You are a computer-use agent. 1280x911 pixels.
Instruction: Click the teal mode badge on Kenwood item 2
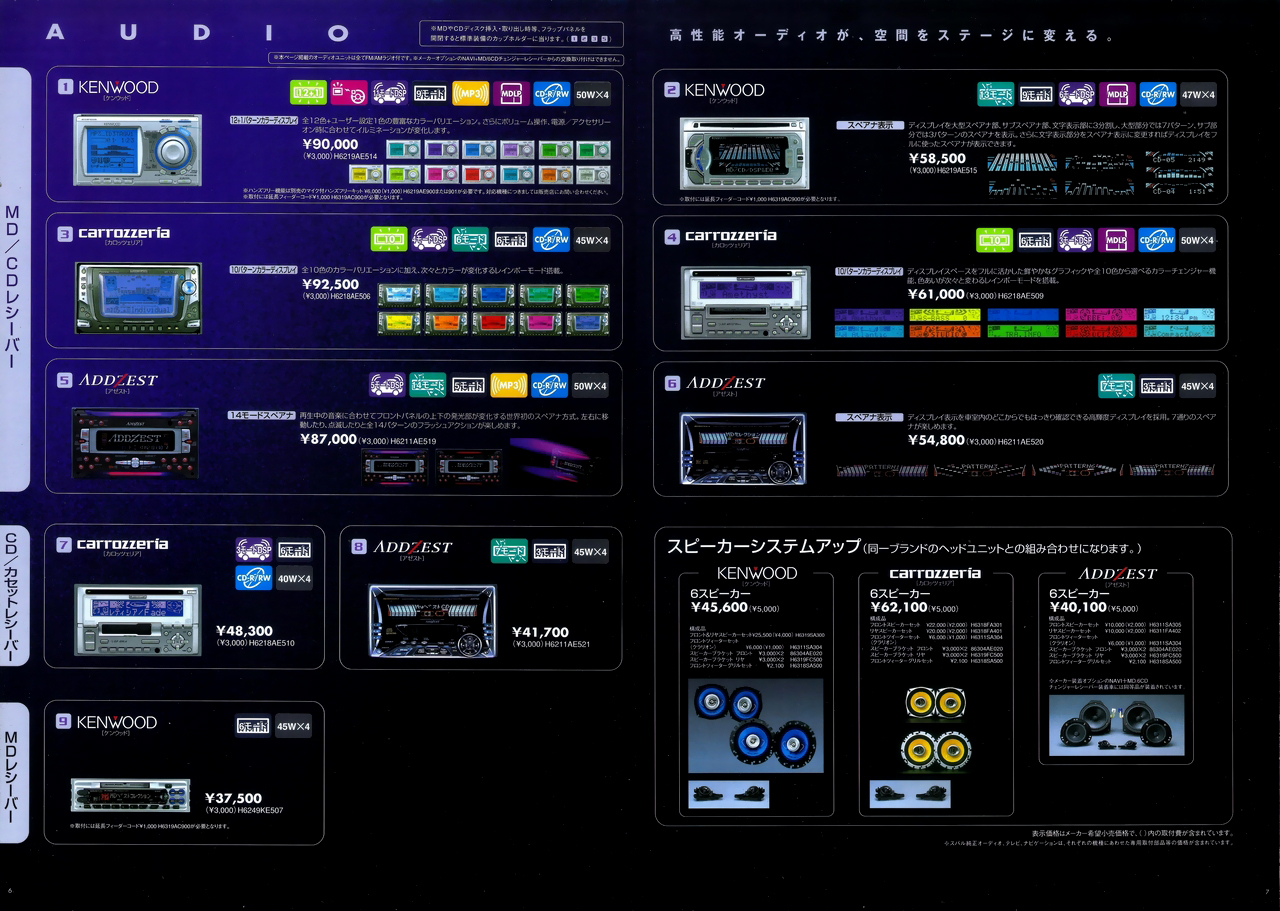pyautogui.click(x=995, y=95)
